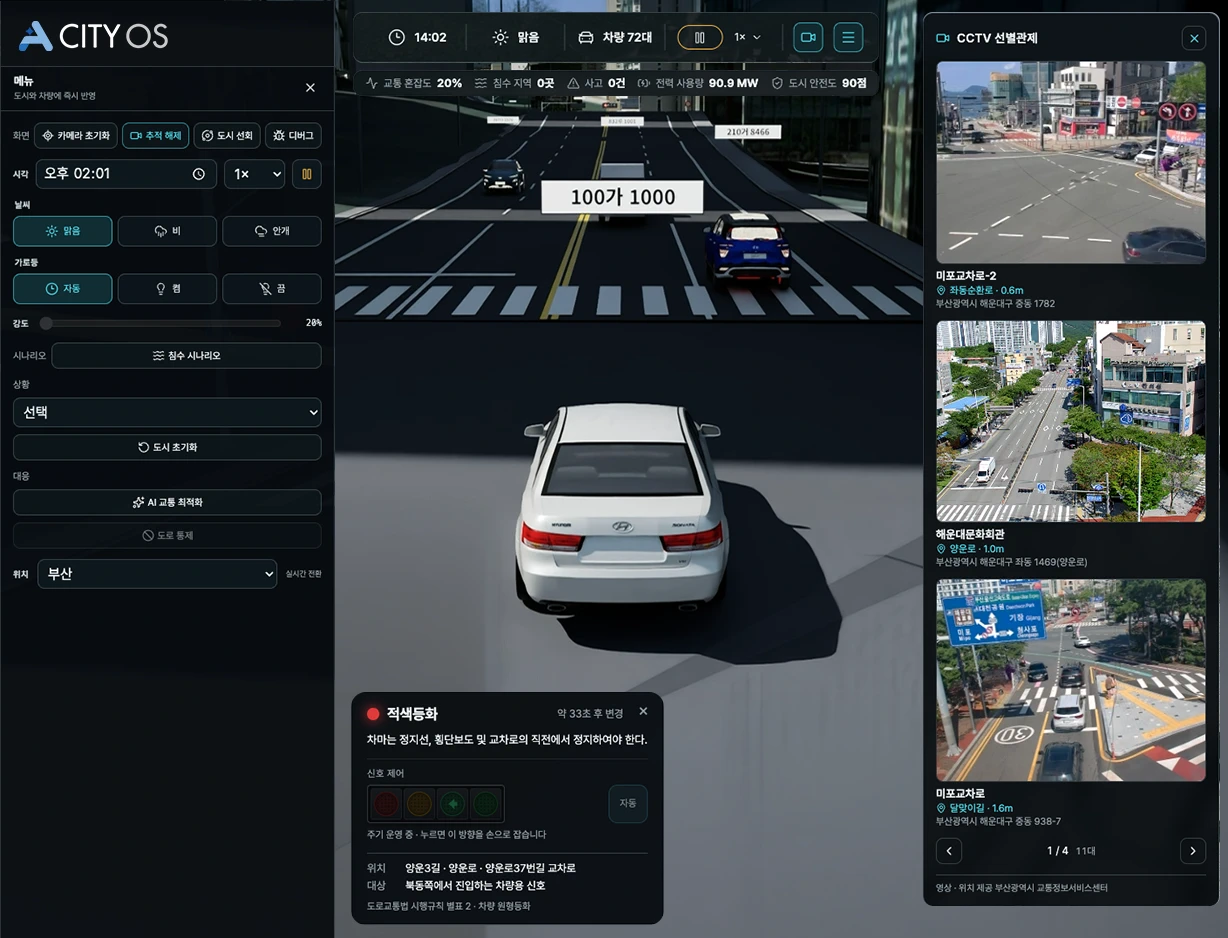Click the 맑음 weather indicator in top bar
This screenshot has width=1228, height=938.
point(516,38)
